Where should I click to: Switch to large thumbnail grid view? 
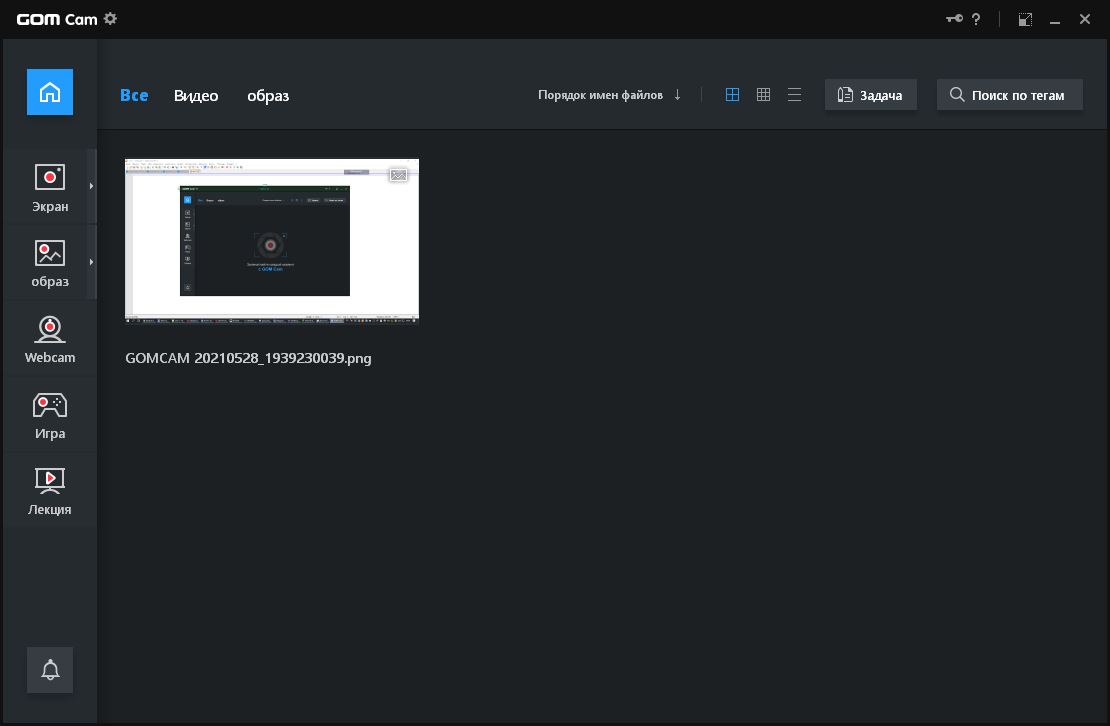coord(733,95)
